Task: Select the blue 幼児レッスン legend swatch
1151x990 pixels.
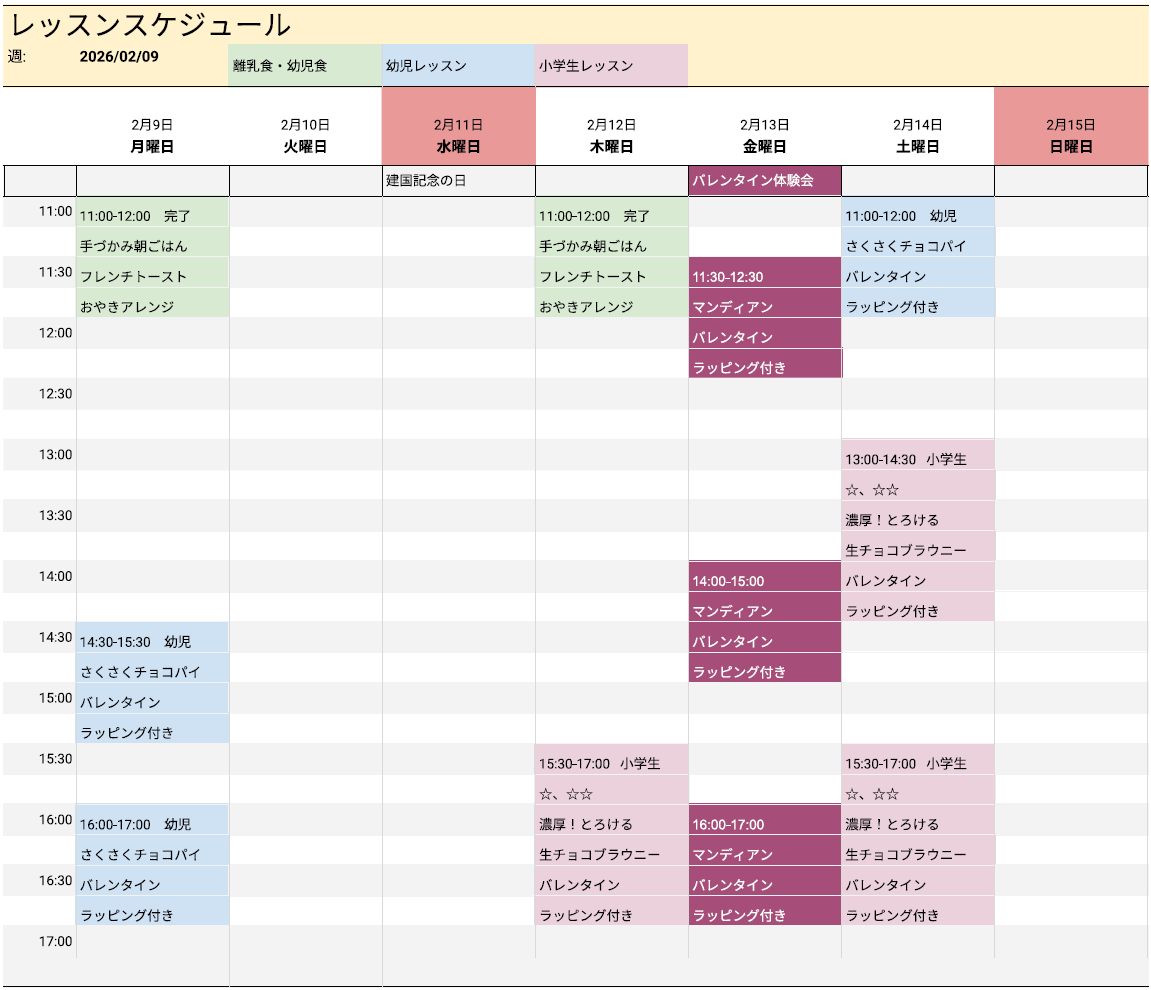Action: point(458,66)
